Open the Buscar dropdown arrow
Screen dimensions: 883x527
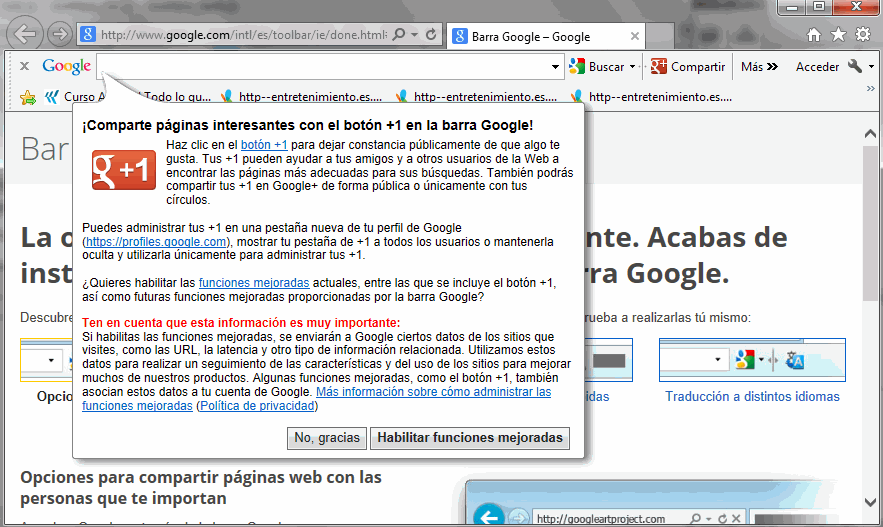pyautogui.click(x=632, y=66)
